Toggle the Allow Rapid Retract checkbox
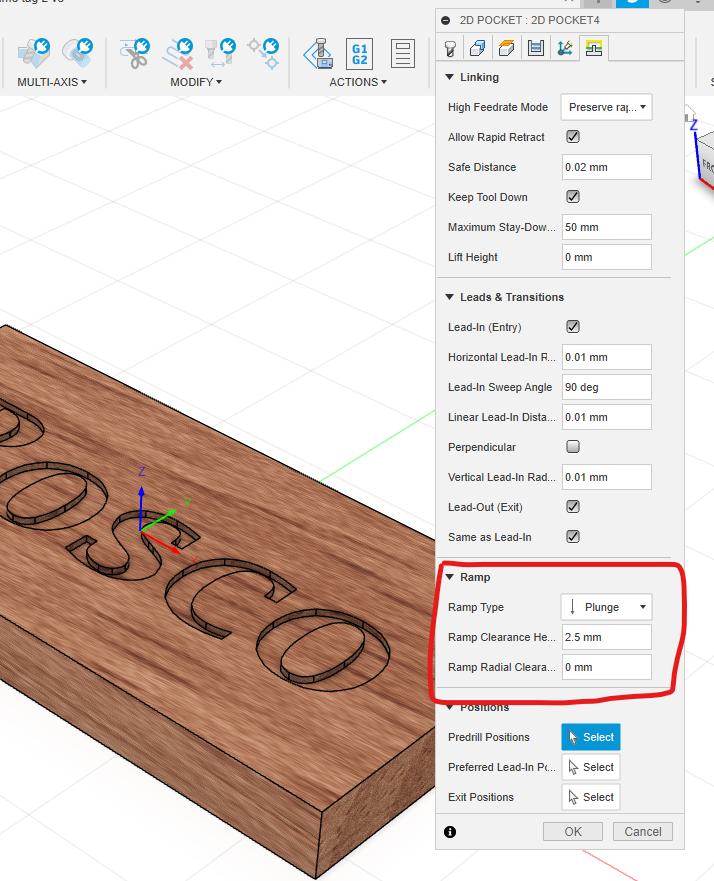The width and height of the screenshot is (714, 881). [x=573, y=137]
